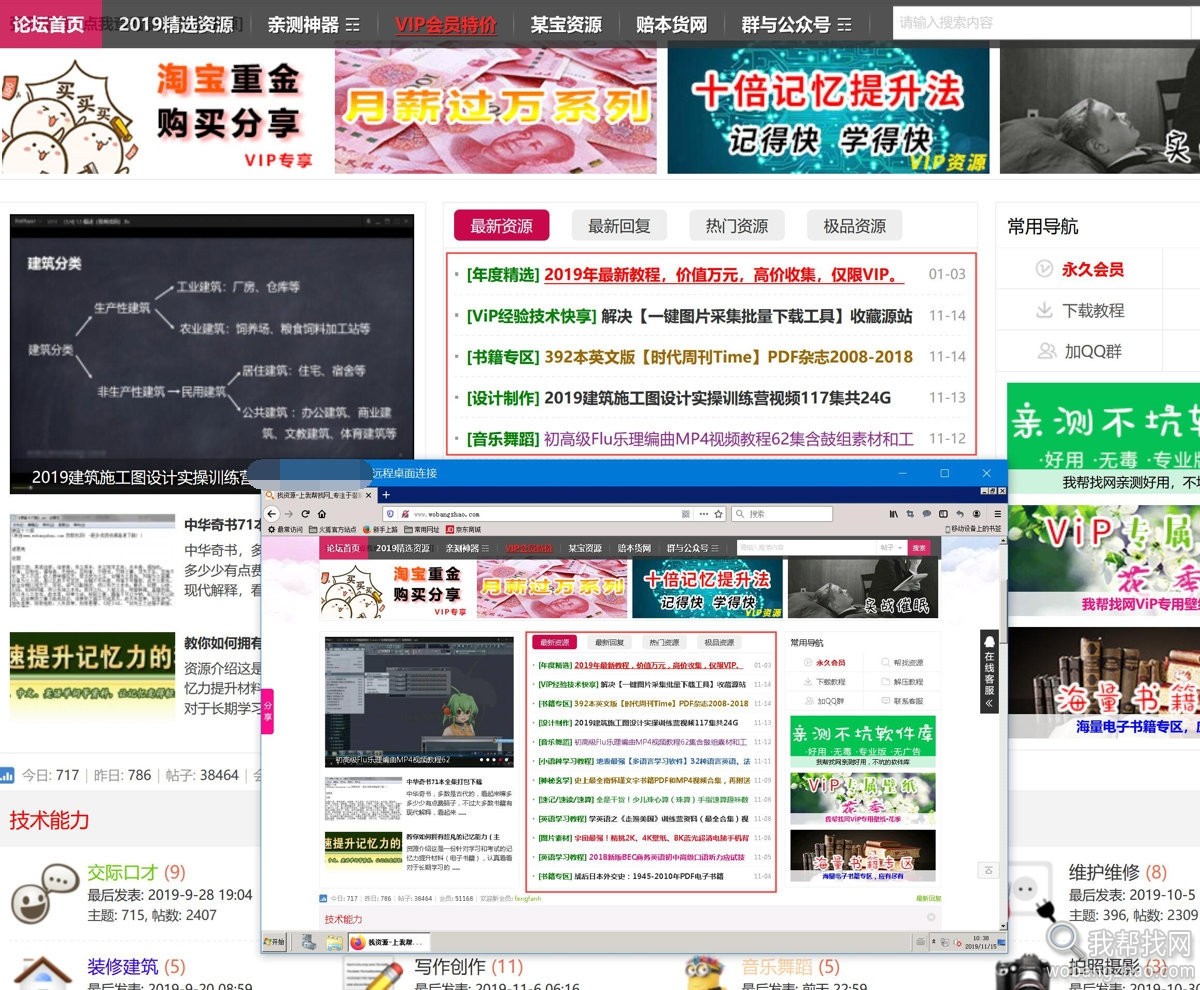The width and height of the screenshot is (1200, 990).
Task: Click tracking protection shield icon in remote Firefox
Action: pos(390,514)
